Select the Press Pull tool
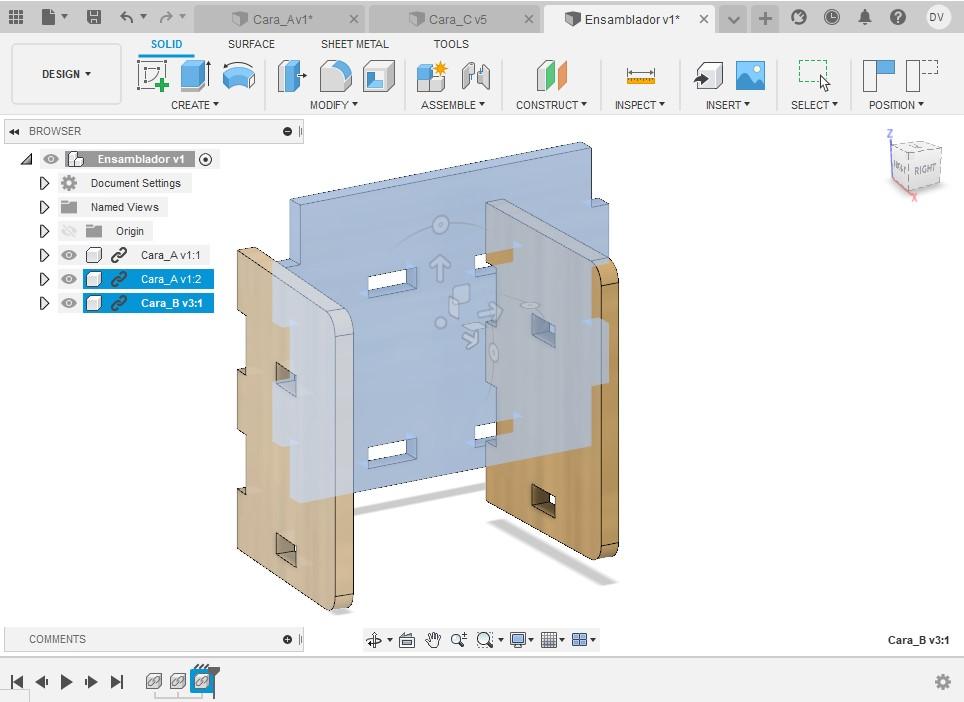The height and width of the screenshot is (702, 964). coord(291,76)
